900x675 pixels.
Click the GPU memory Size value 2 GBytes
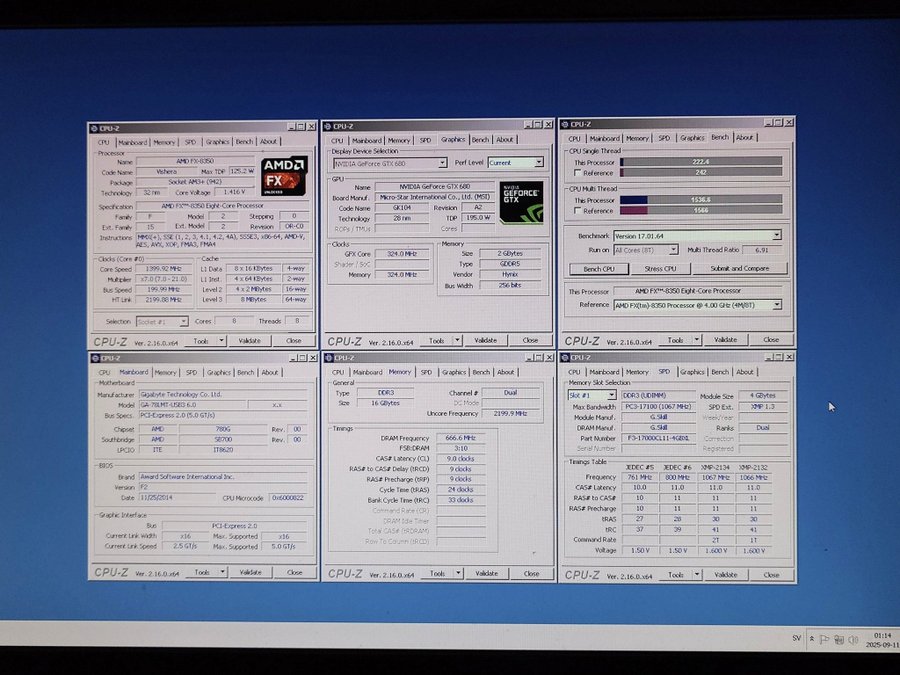510,253
